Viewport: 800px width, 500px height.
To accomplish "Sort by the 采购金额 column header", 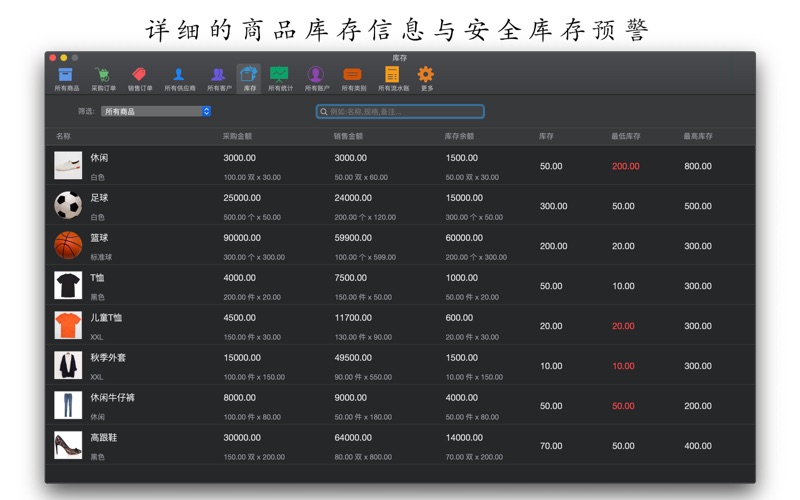I will [x=237, y=136].
